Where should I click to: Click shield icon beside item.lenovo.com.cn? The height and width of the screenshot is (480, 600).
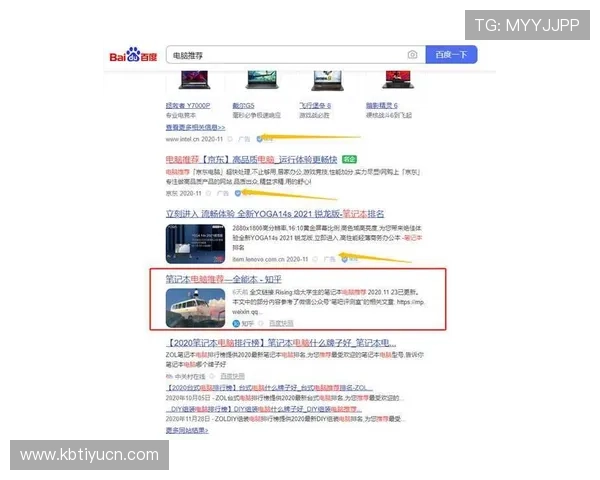pos(344,259)
